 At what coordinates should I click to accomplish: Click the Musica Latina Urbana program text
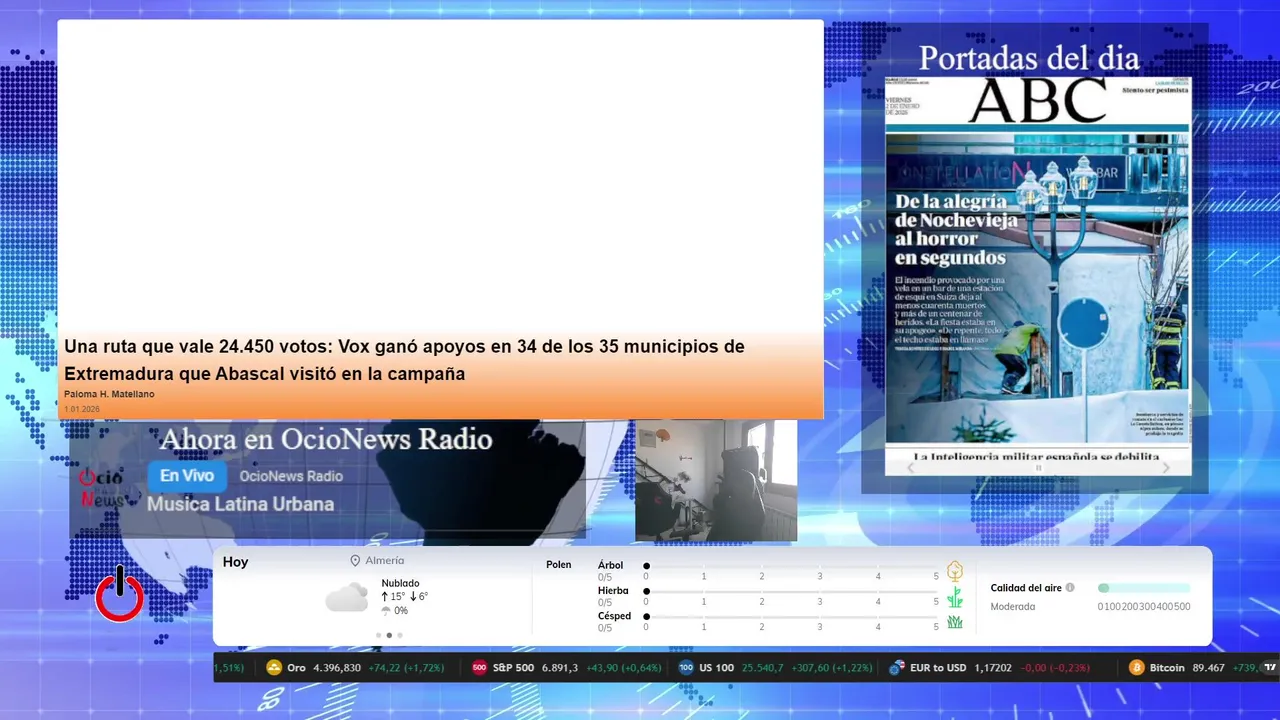click(x=240, y=504)
